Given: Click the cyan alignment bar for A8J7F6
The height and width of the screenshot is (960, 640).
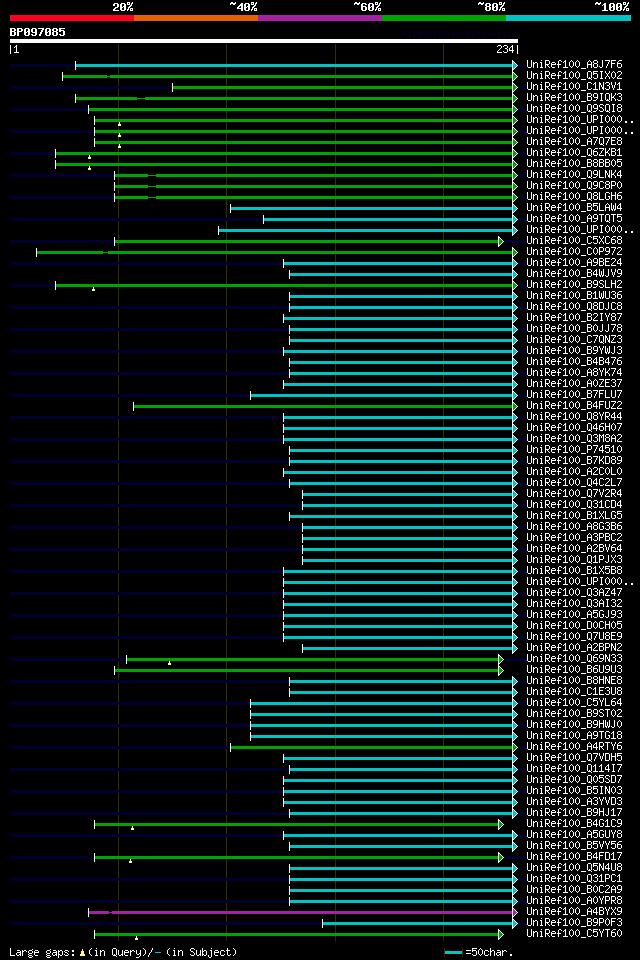Looking at the screenshot, I should pyautogui.click(x=296, y=65).
